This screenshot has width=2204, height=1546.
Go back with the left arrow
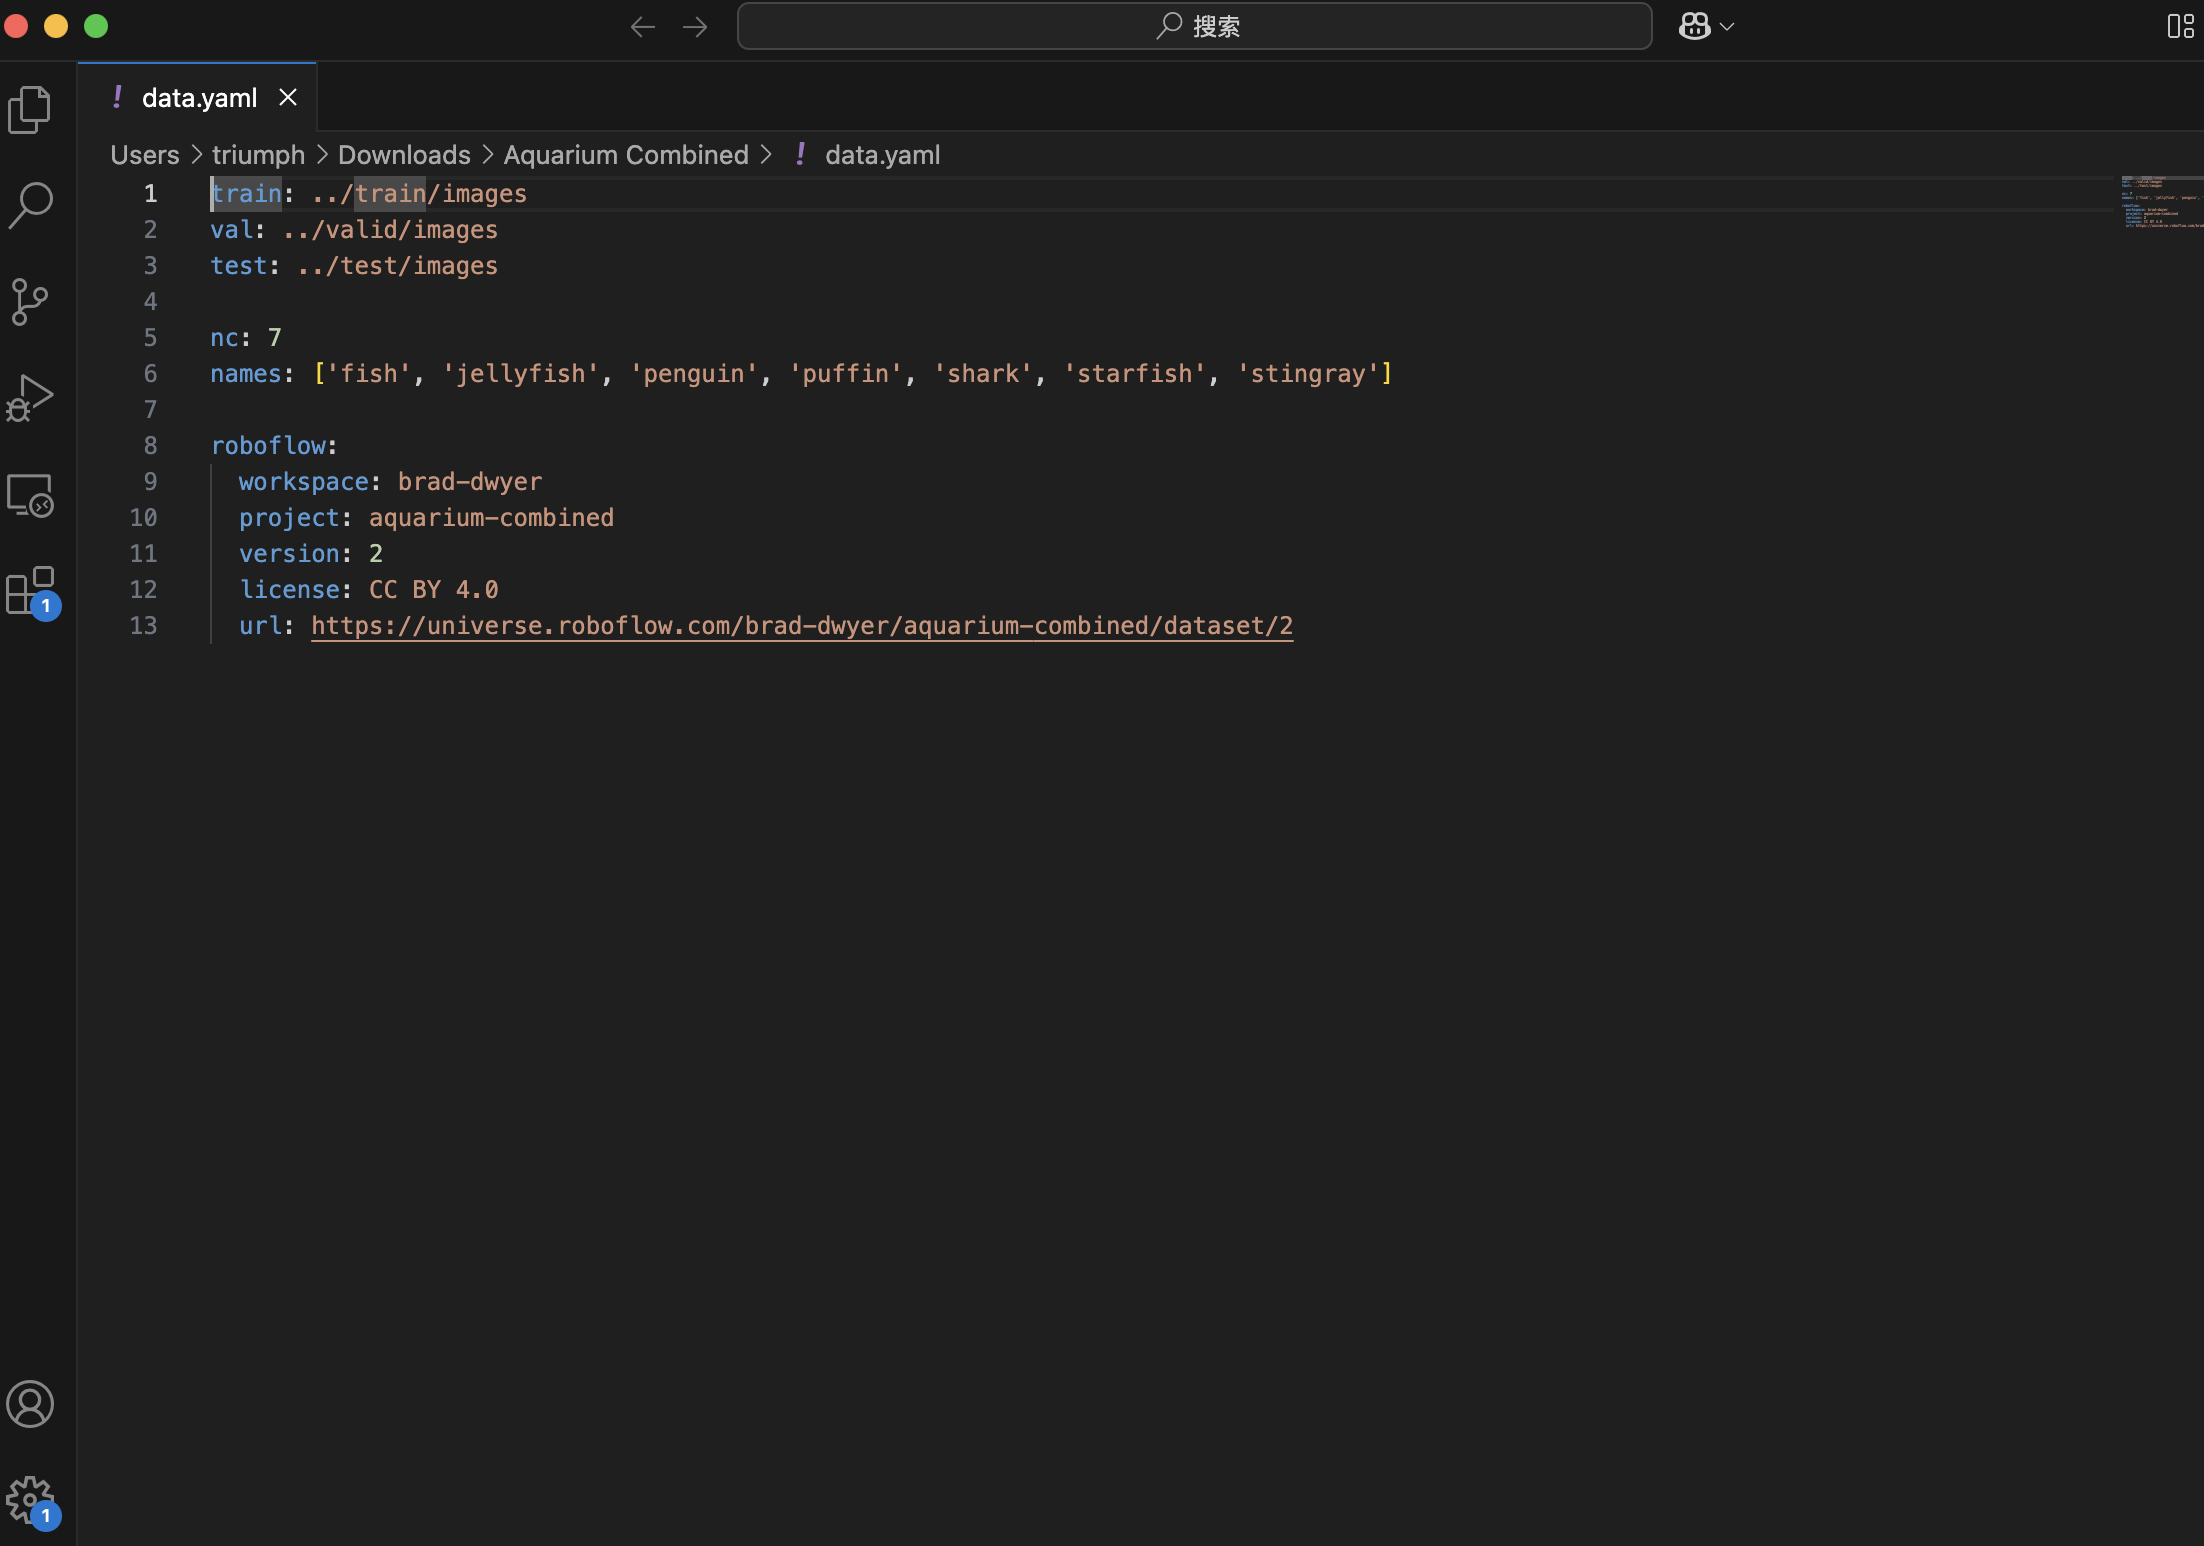(642, 27)
